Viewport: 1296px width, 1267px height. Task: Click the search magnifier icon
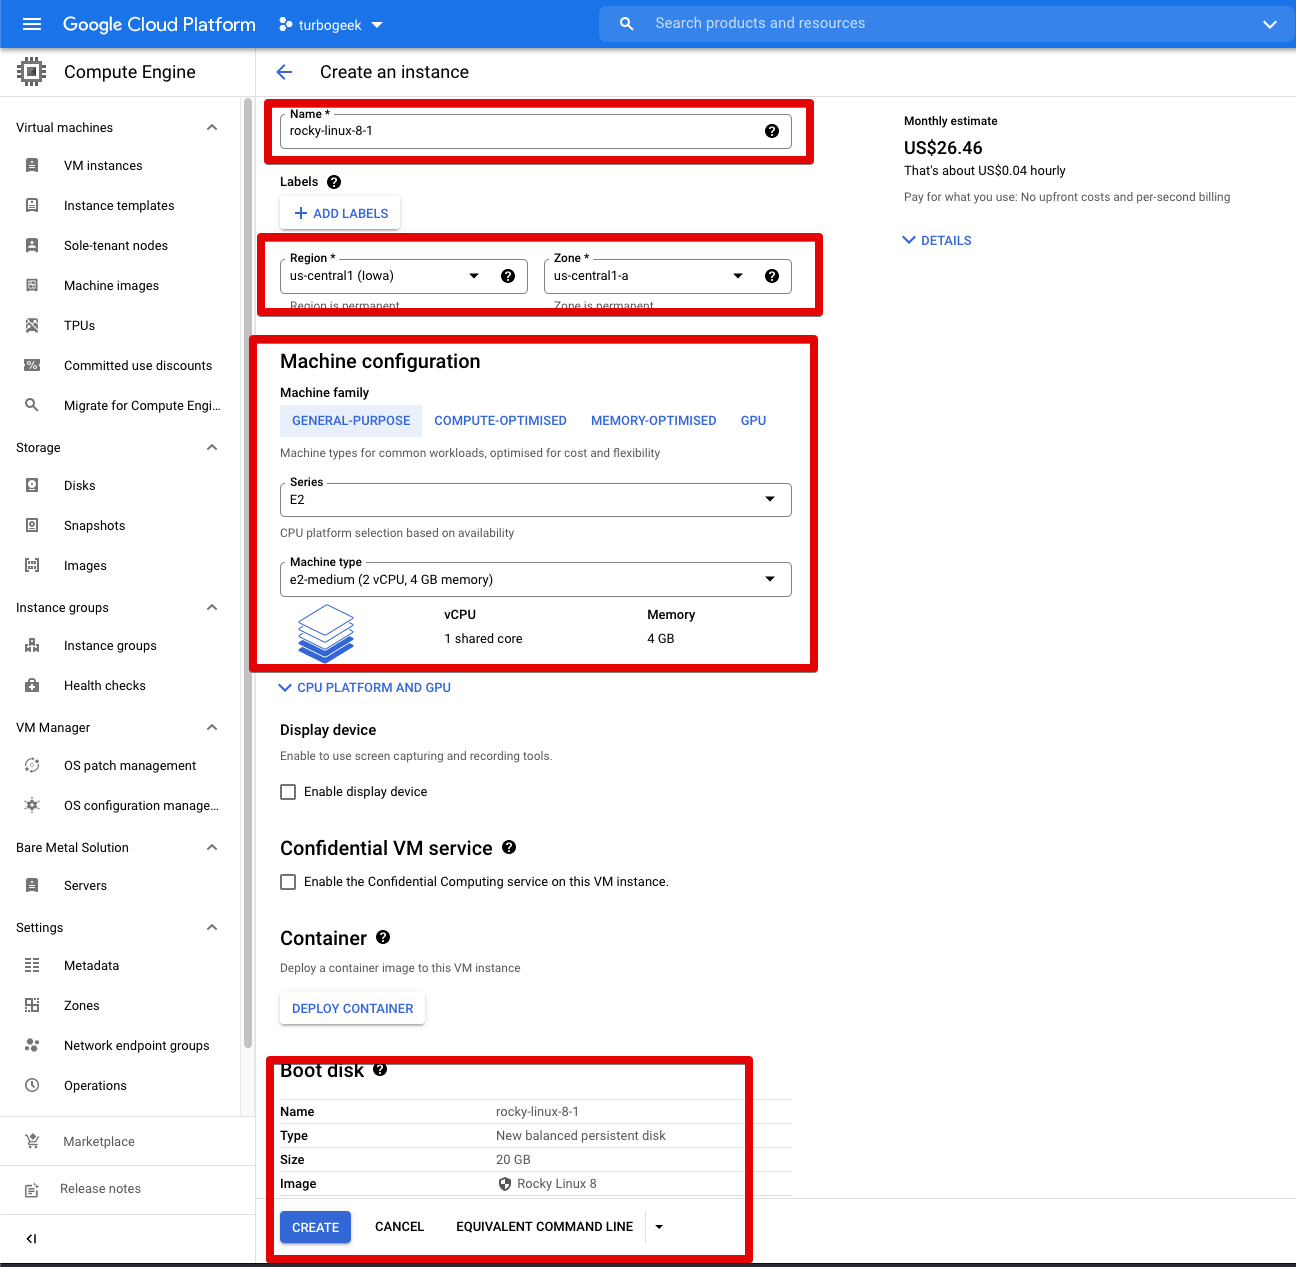(627, 24)
